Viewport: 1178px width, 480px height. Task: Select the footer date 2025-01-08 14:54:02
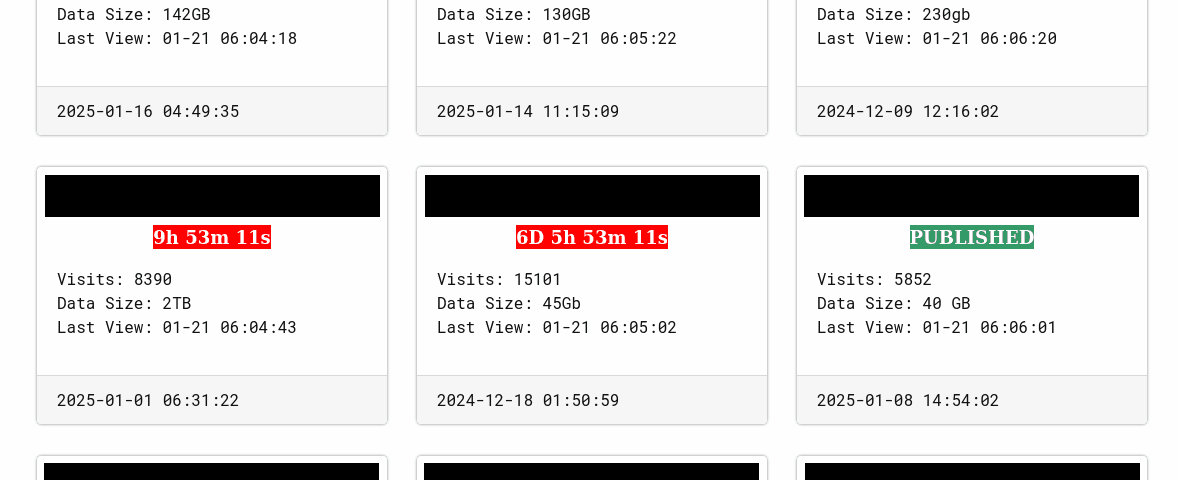[908, 400]
